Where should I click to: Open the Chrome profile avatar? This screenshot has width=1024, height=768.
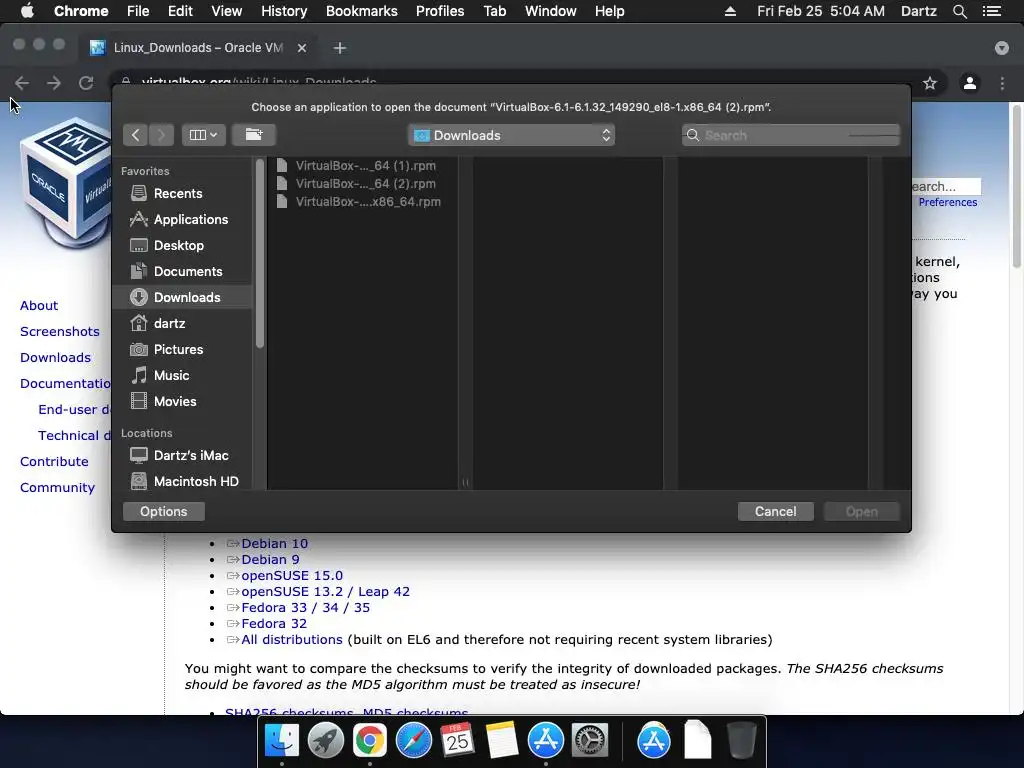[x=970, y=83]
